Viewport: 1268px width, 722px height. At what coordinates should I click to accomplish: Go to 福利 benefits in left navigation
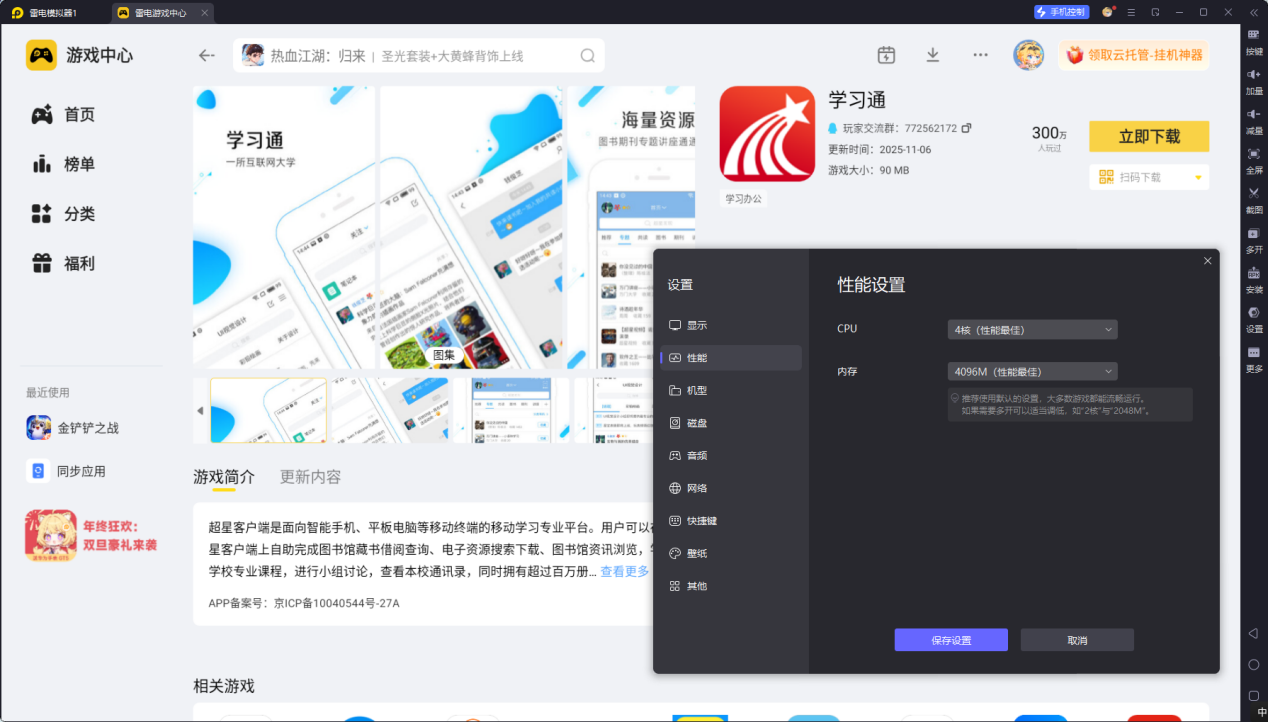64,264
